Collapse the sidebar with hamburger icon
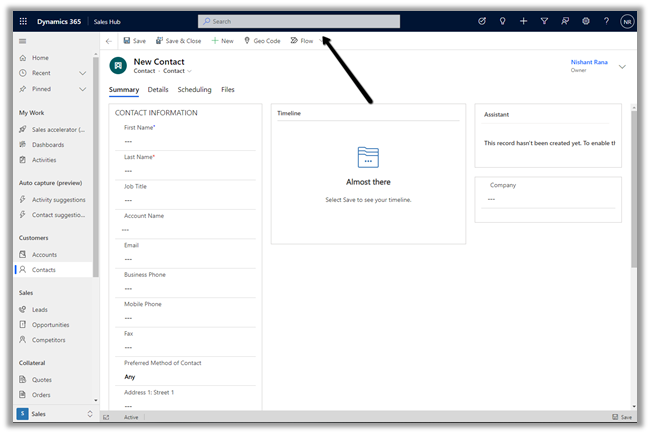The height and width of the screenshot is (434, 650). coord(23,41)
